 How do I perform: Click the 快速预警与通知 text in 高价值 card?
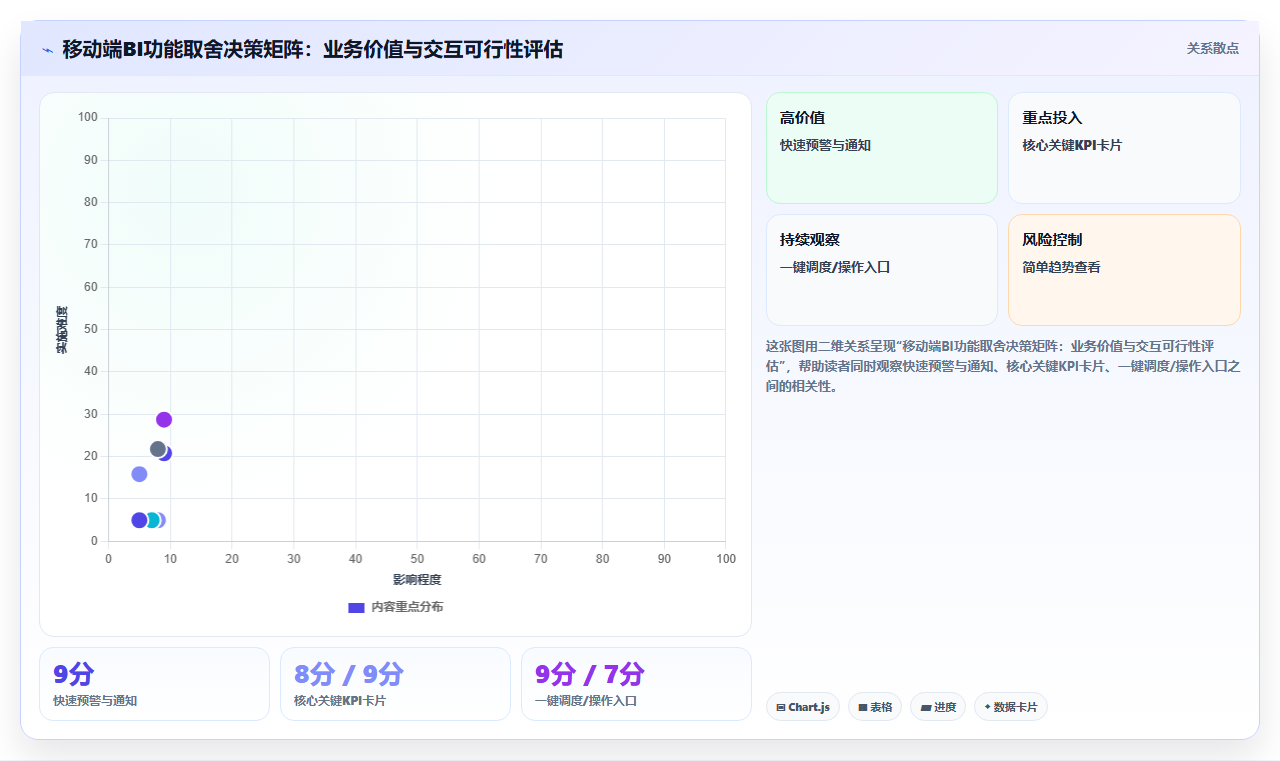pos(825,145)
